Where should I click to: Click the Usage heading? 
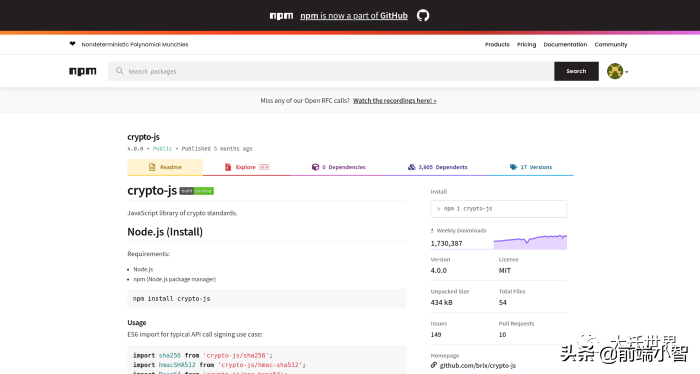137,323
